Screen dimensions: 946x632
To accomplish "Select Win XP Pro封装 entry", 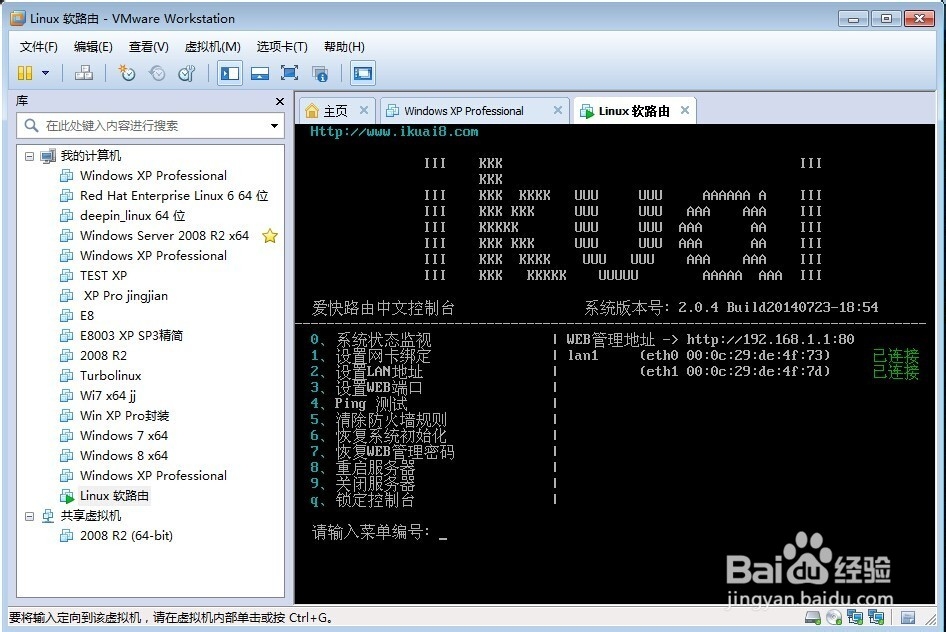I will point(124,416).
